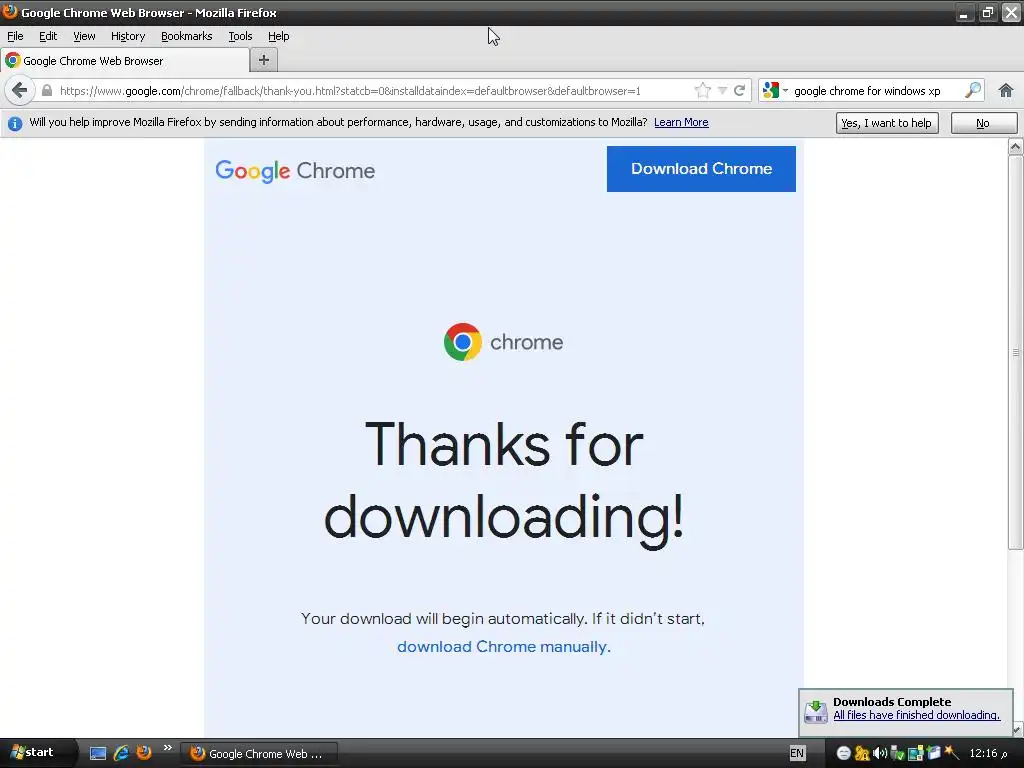Click the Firefox icon in title bar
Viewport: 1024px width, 768px height.
pos(10,12)
